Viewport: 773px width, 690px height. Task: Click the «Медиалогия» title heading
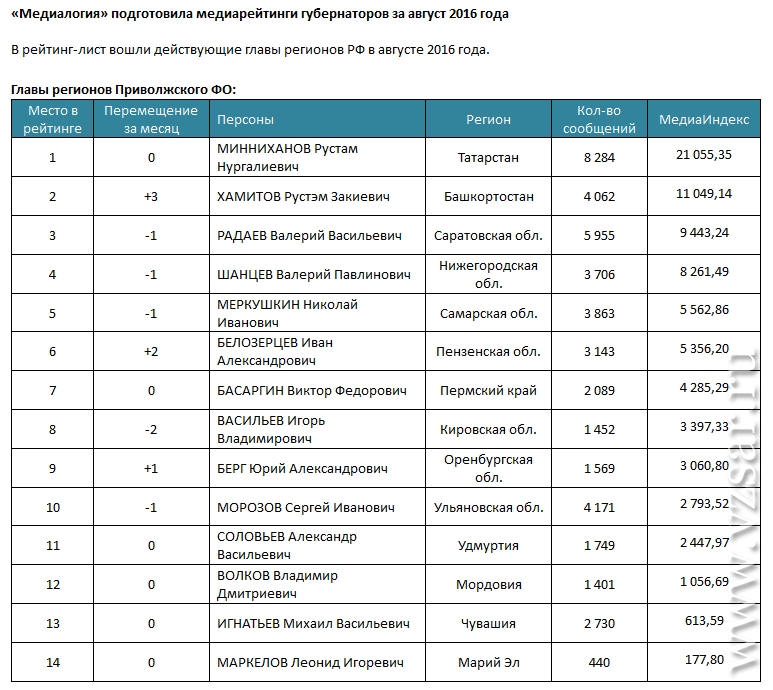click(x=260, y=14)
